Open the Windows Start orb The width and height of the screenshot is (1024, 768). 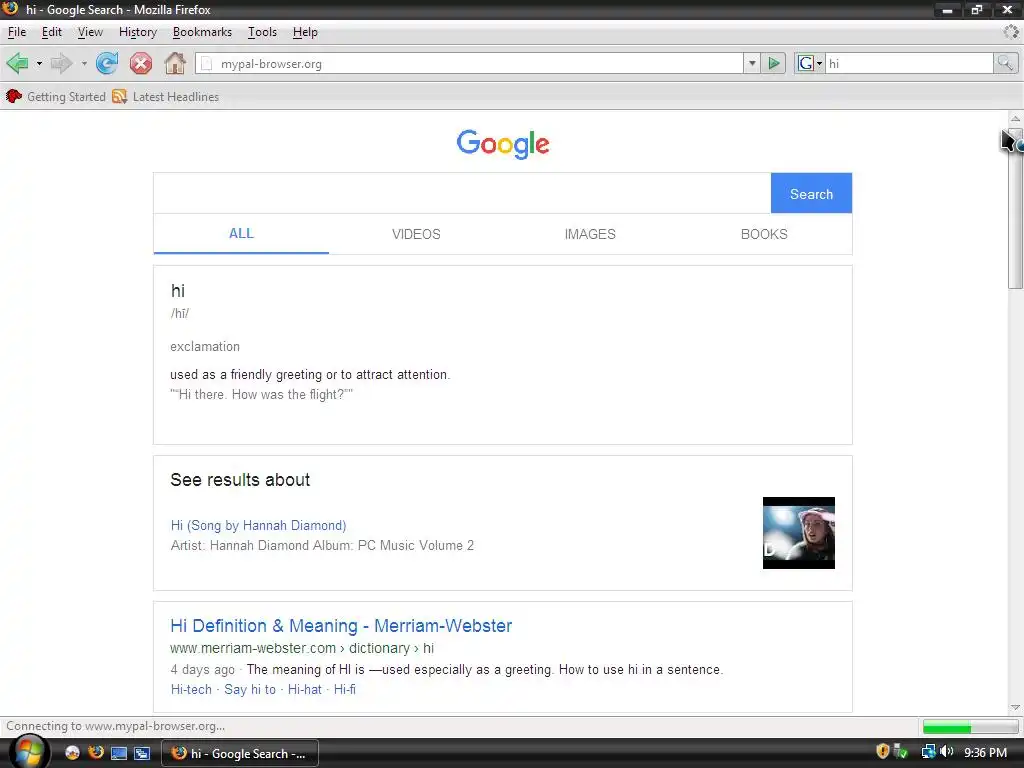pyautogui.click(x=28, y=752)
